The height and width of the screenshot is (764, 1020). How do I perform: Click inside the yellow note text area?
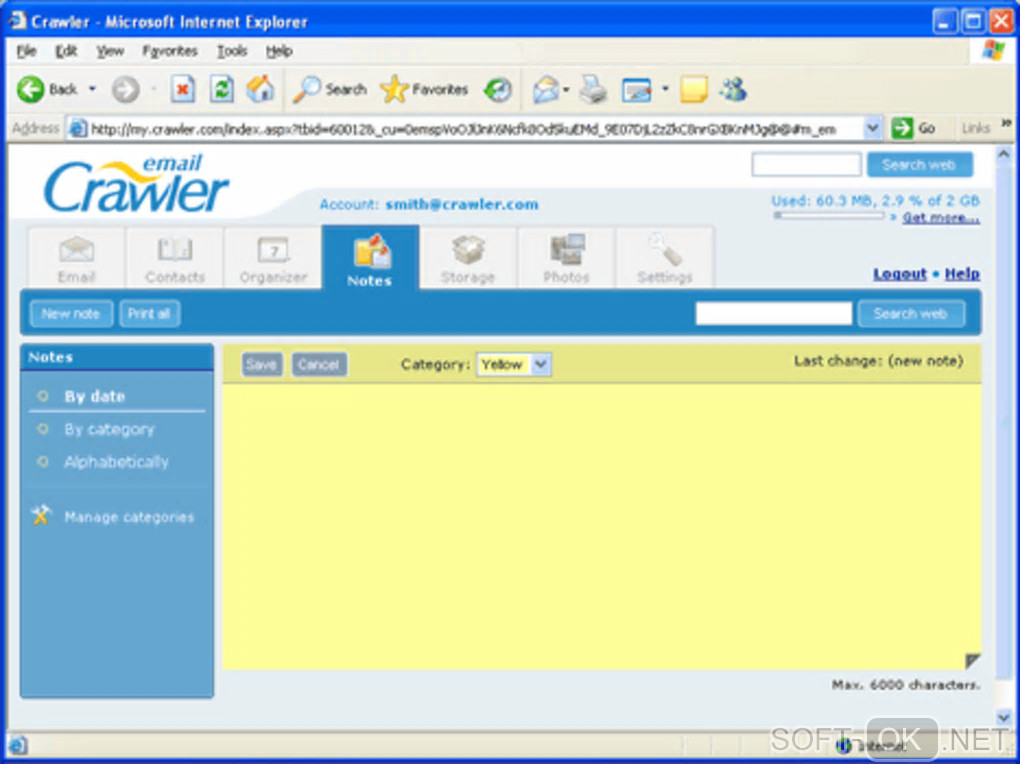(x=601, y=526)
